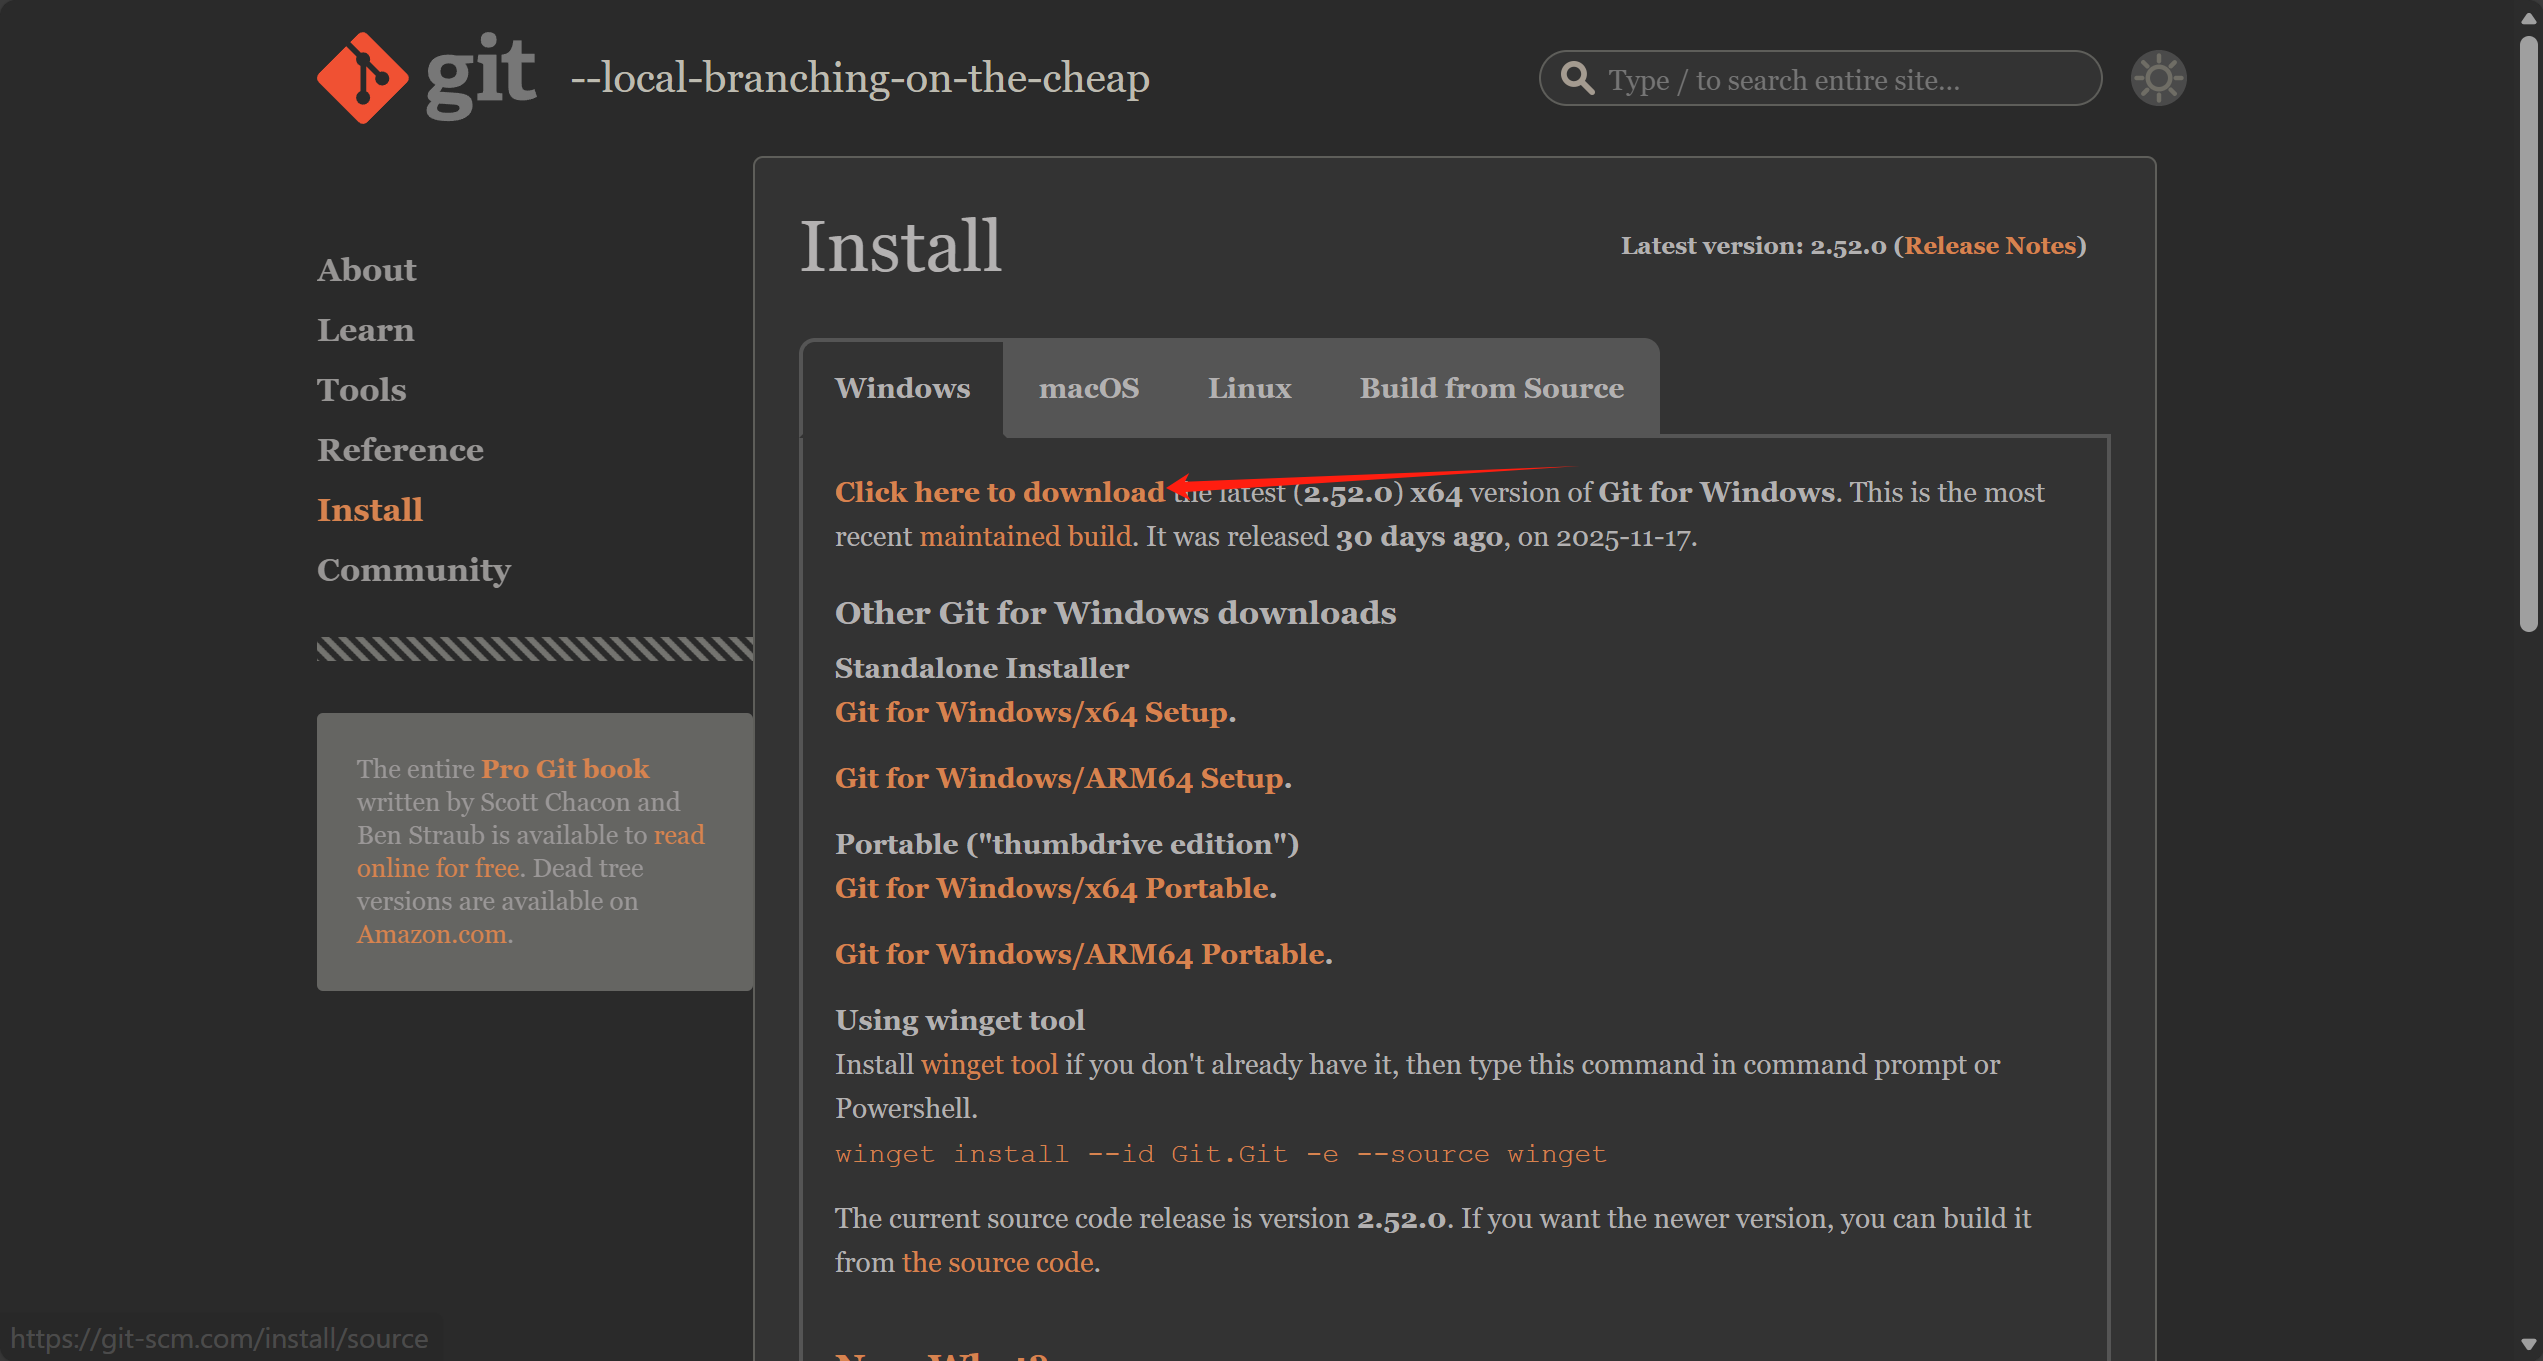Image resolution: width=2543 pixels, height=1361 pixels.
Task: Click the magnifying glass search icon
Action: (1577, 78)
